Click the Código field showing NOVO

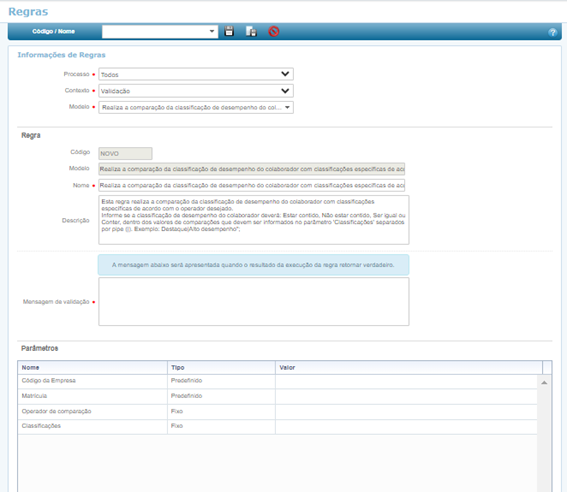tap(125, 154)
